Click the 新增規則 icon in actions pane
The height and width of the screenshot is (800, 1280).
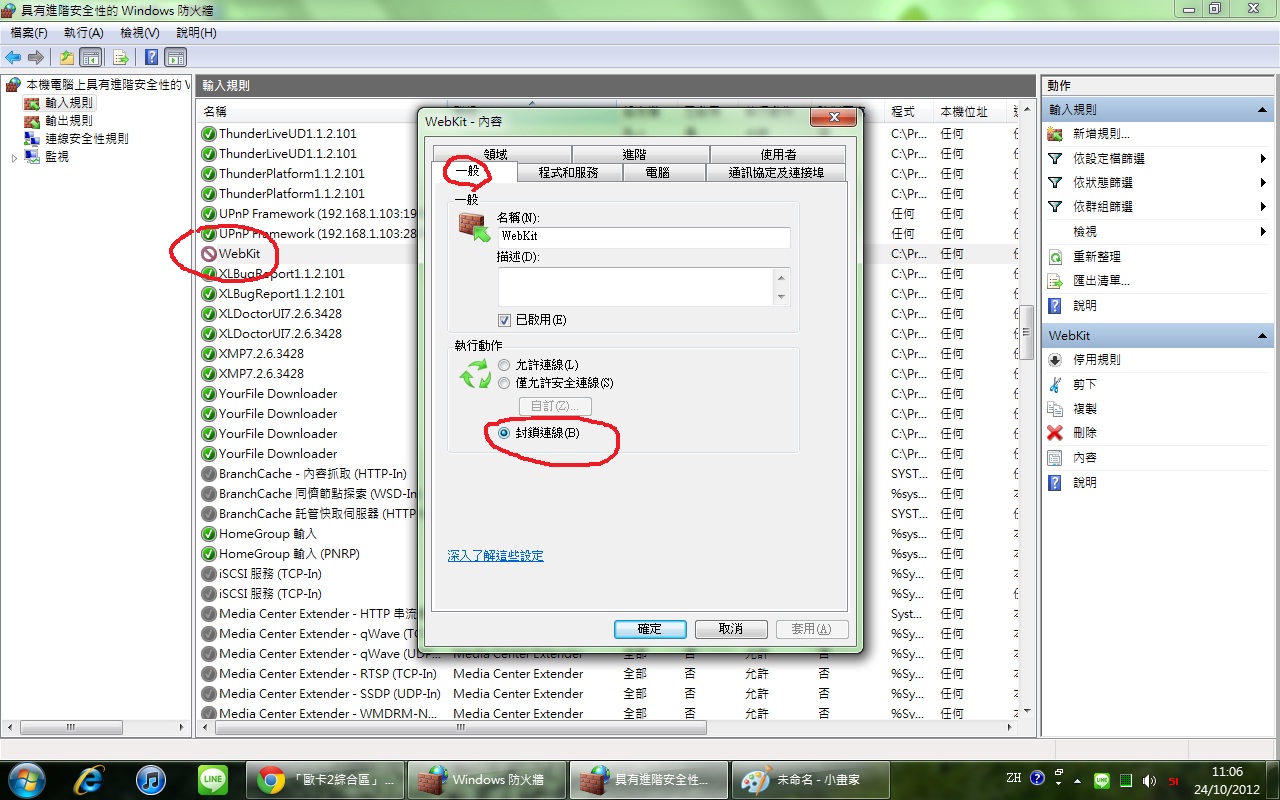coord(1054,134)
